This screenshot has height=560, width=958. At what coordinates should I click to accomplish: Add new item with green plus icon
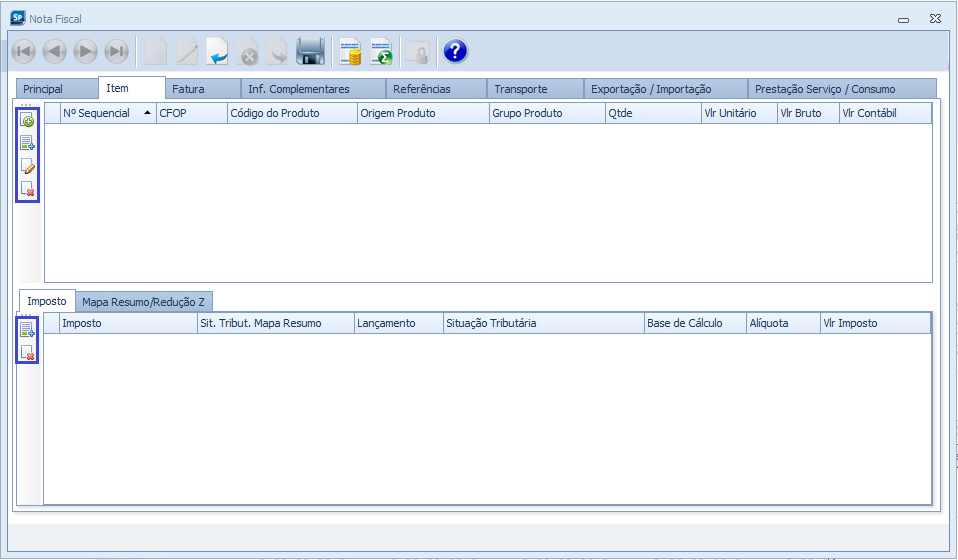28,120
